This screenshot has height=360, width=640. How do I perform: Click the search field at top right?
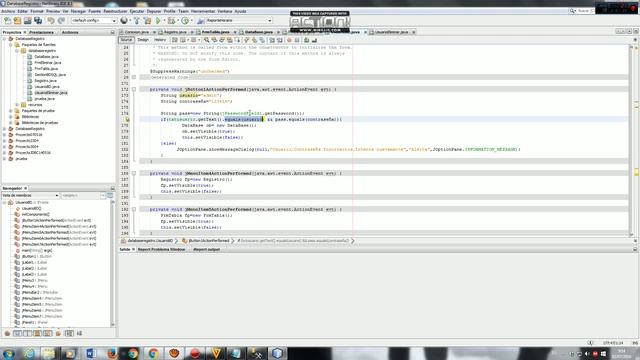[x=582, y=11]
